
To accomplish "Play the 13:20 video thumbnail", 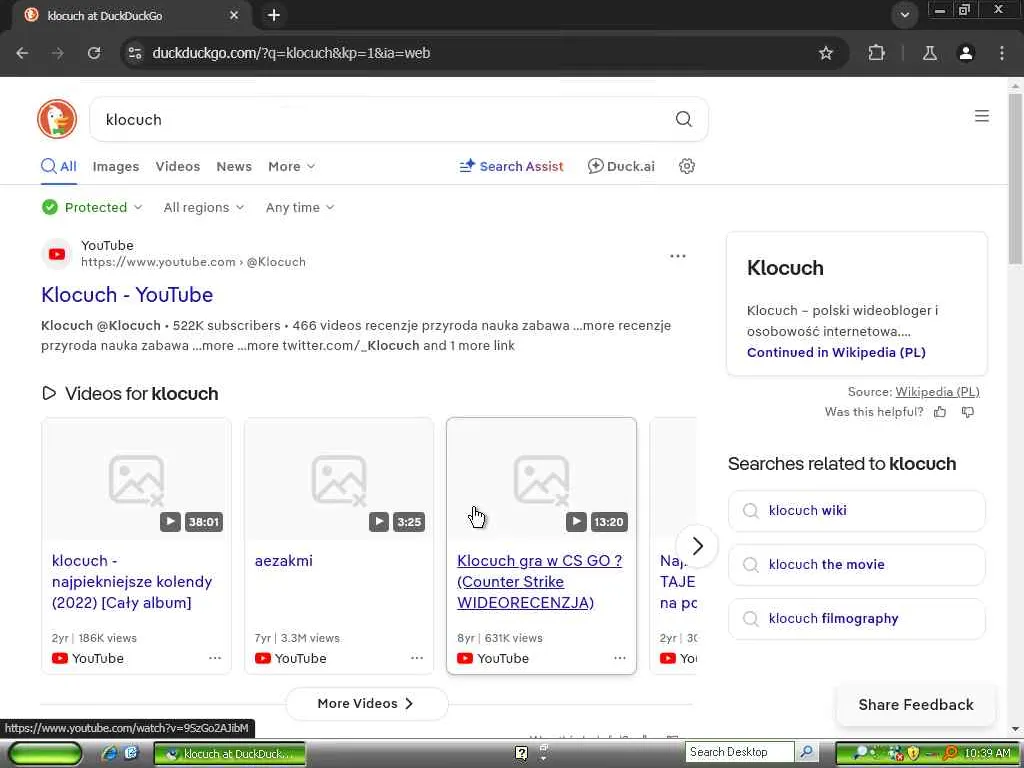I will tap(541, 479).
